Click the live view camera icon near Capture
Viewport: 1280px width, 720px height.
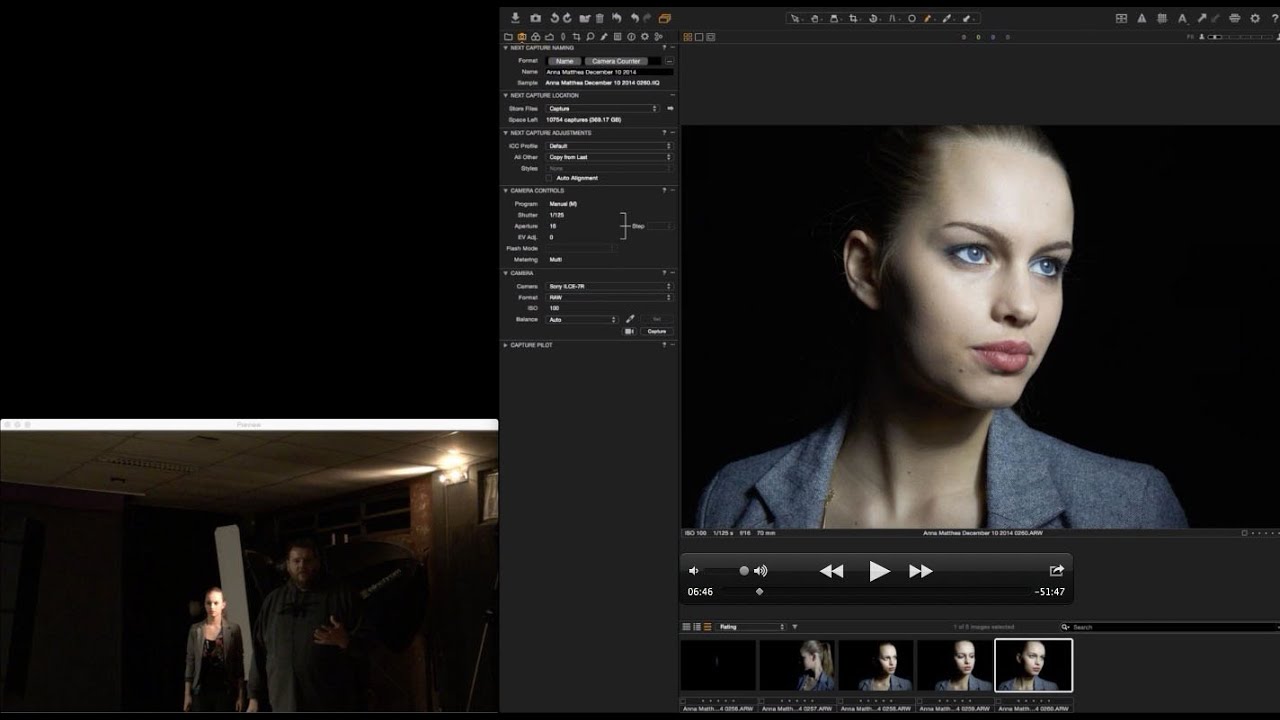point(629,331)
